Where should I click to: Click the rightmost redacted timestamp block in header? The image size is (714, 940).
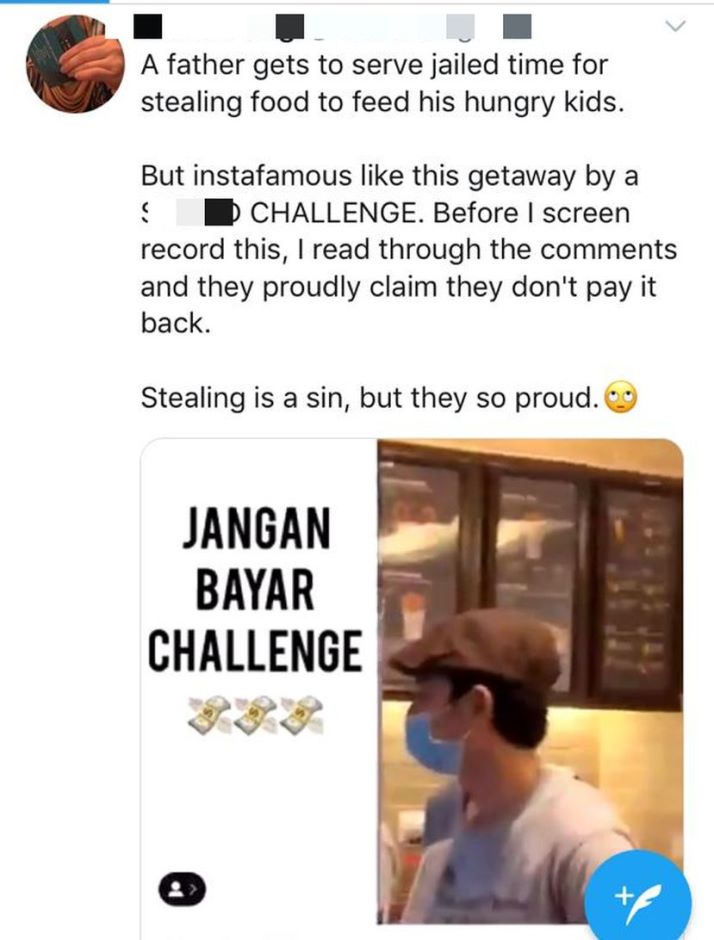tap(517, 27)
